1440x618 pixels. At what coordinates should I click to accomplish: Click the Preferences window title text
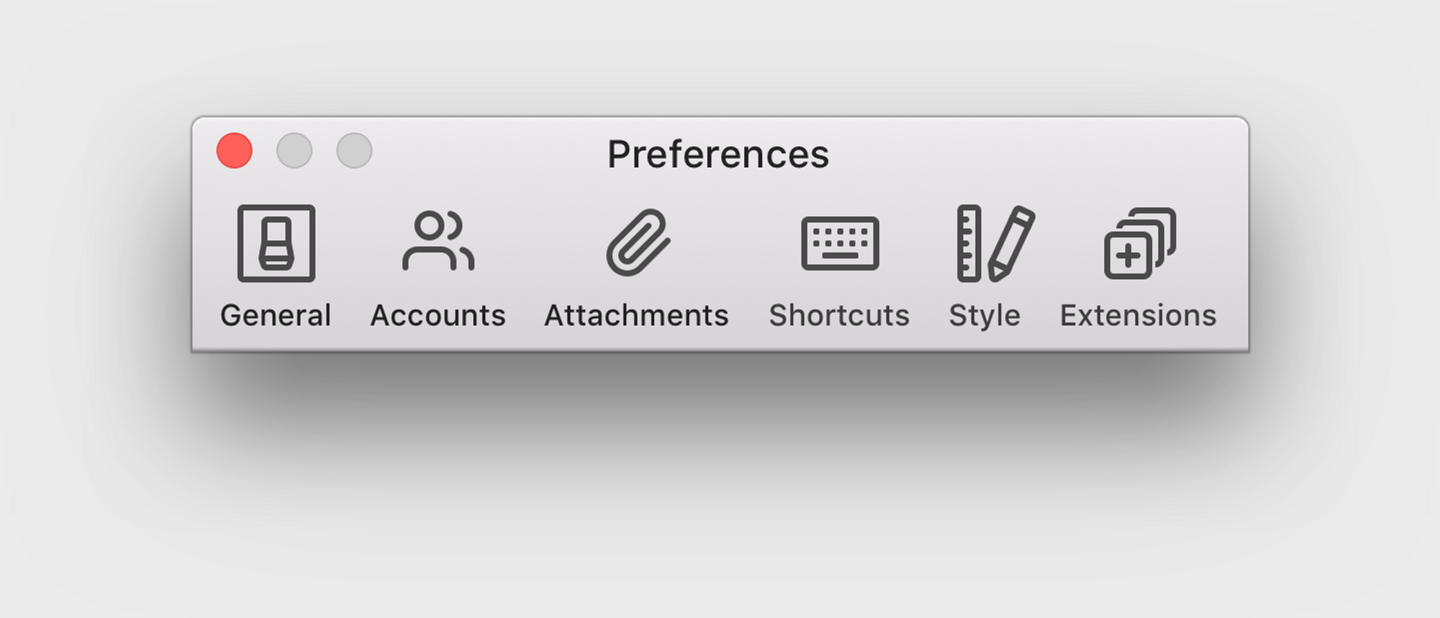718,155
